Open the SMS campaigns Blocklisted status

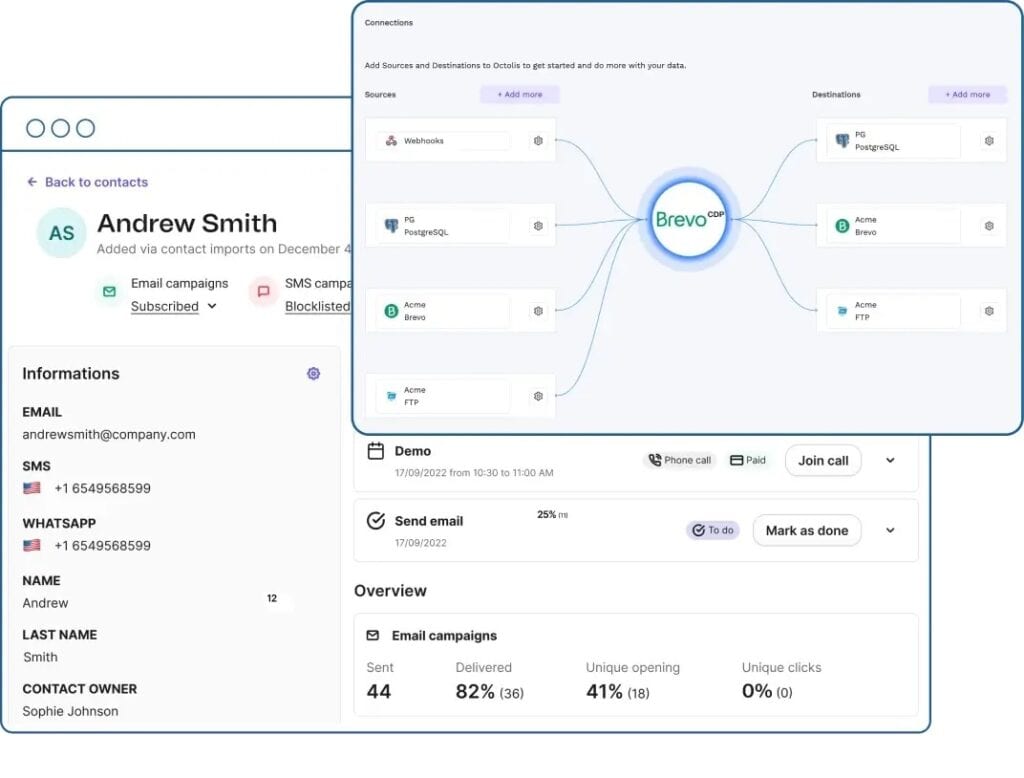(x=318, y=306)
